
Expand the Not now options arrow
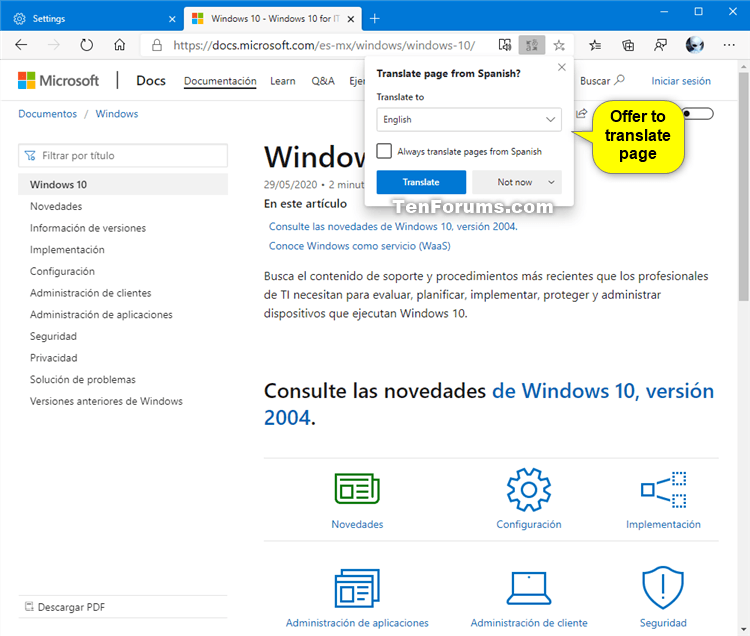click(551, 182)
